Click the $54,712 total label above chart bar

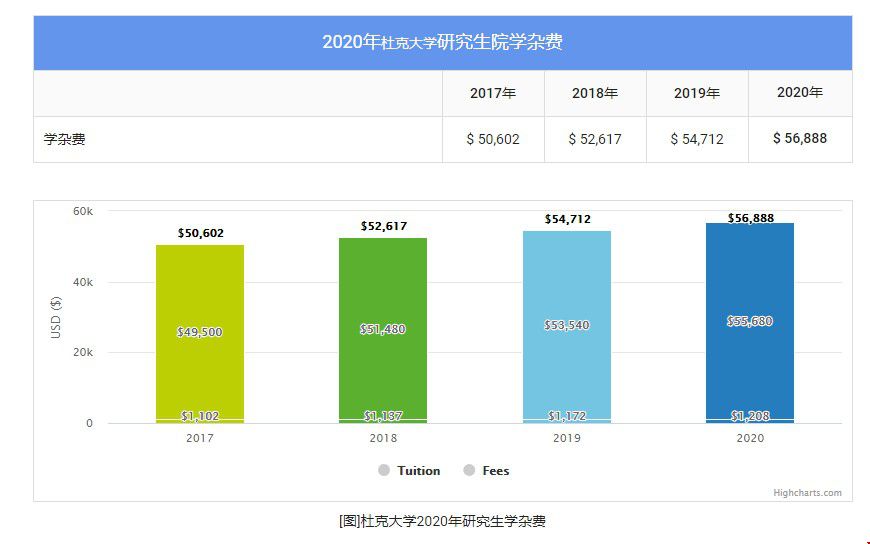[x=568, y=219]
